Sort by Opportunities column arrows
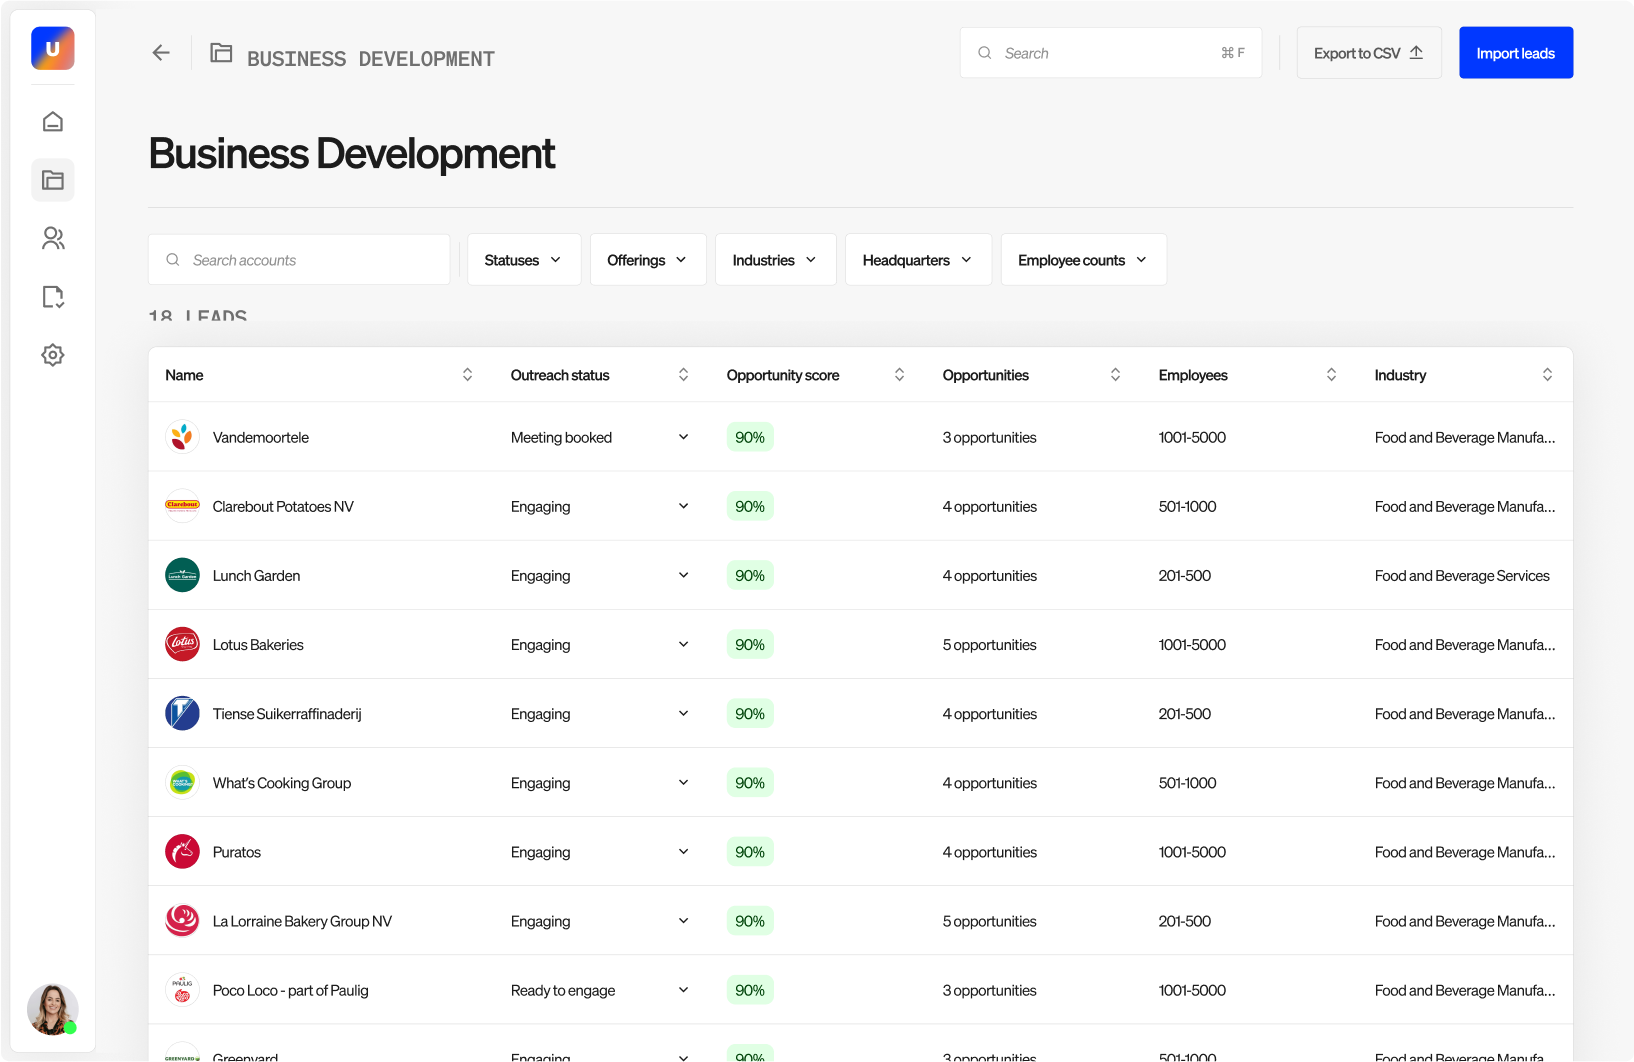This screenshot has width=1634, height=1062. pyautogui.click(x=1115, y=375)
